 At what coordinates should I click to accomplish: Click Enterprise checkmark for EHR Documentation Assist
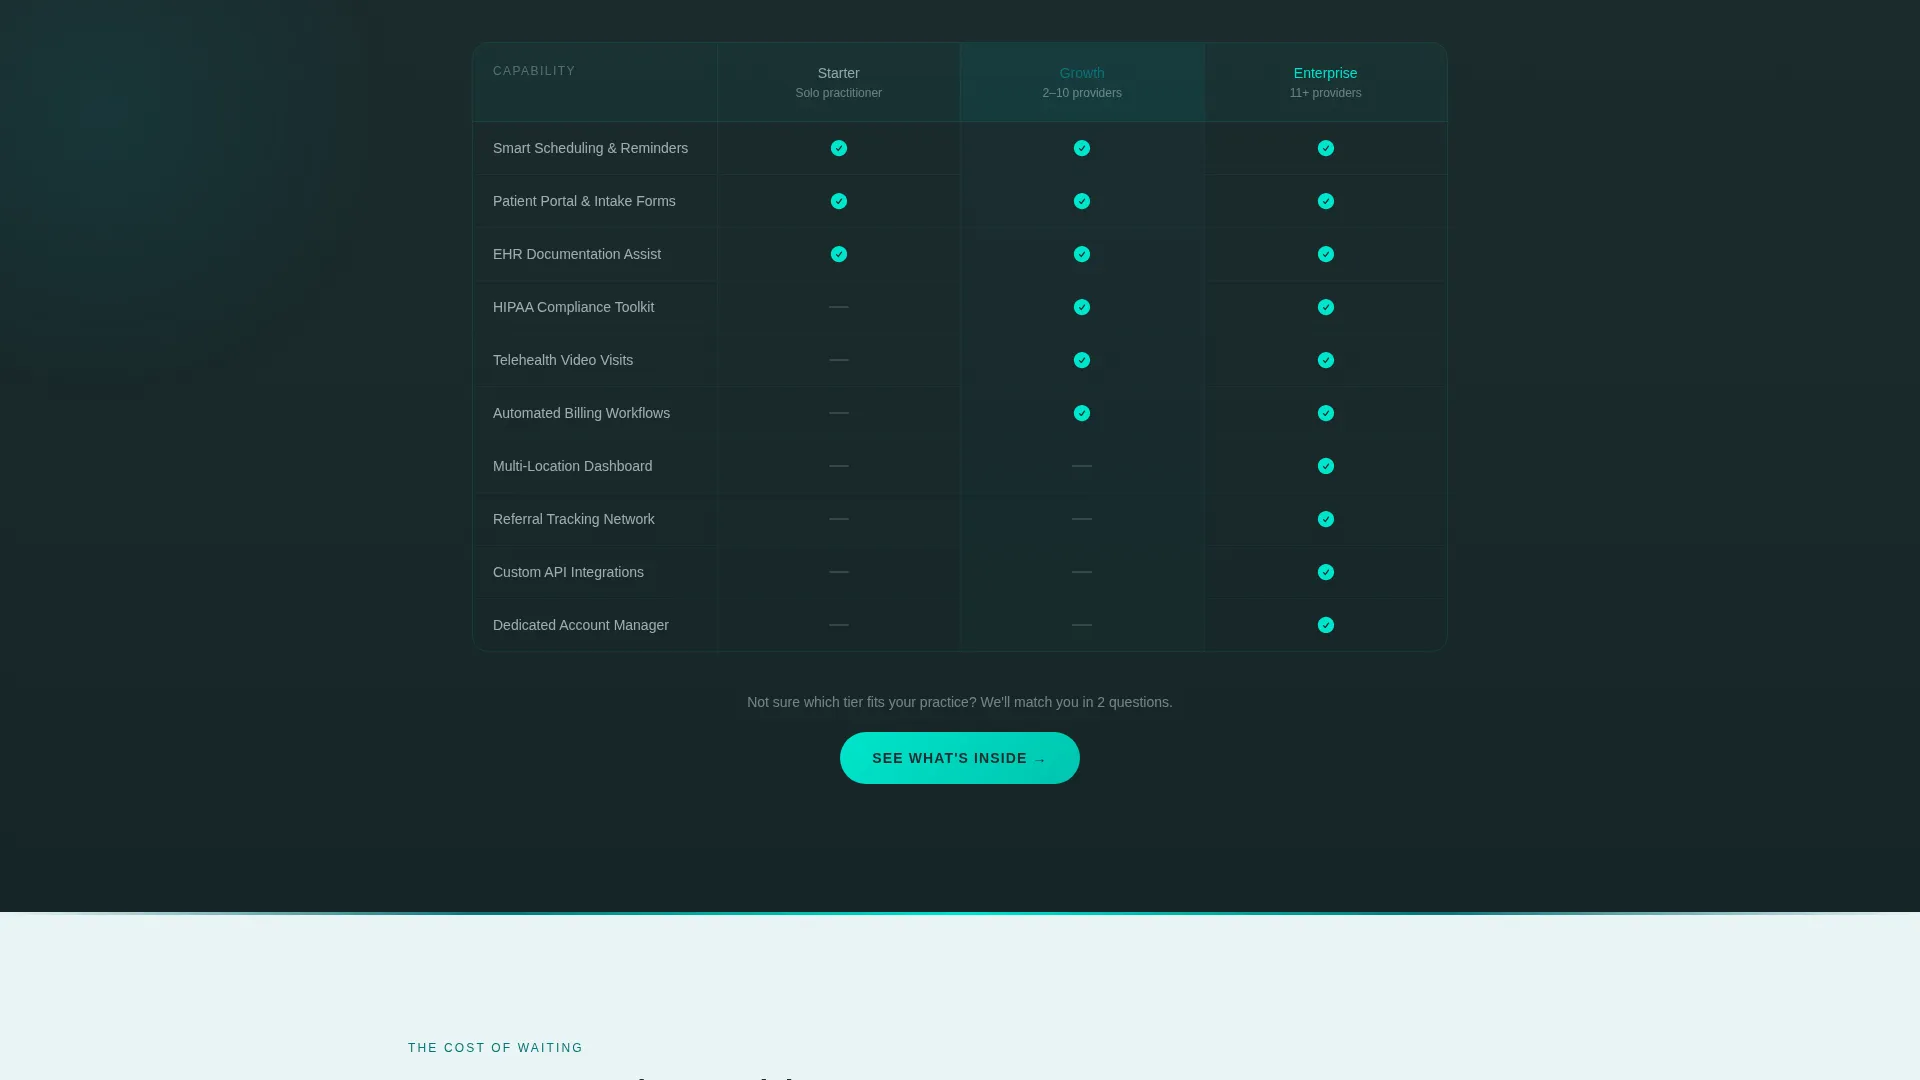[x=1326, y=254]
